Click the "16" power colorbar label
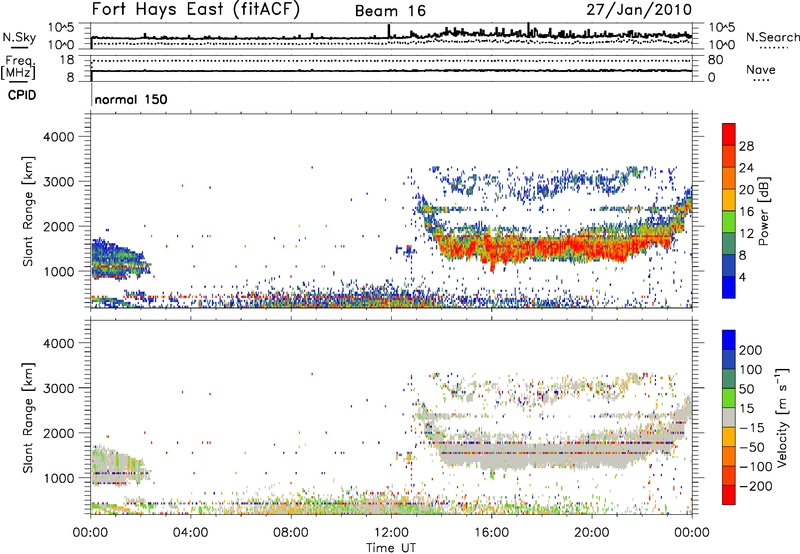Screen dimensions: 800x554 pyautogui.click(x=746, y=212)
